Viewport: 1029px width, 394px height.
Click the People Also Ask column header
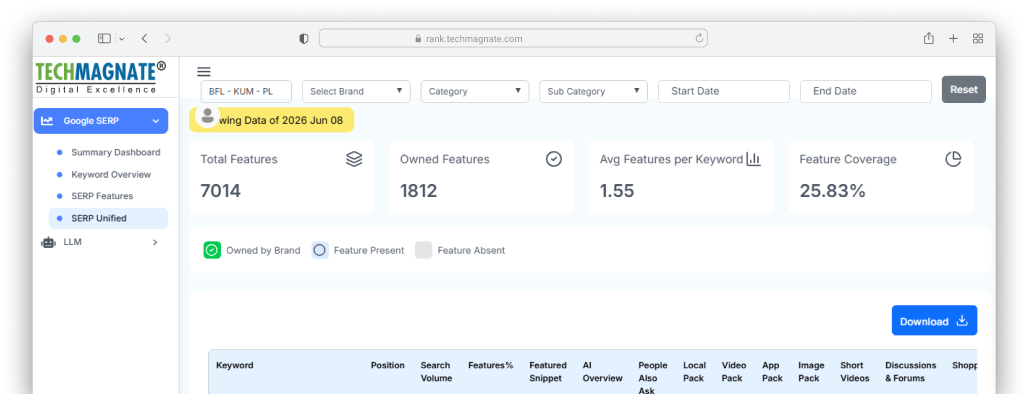click(x=653, y=377)
